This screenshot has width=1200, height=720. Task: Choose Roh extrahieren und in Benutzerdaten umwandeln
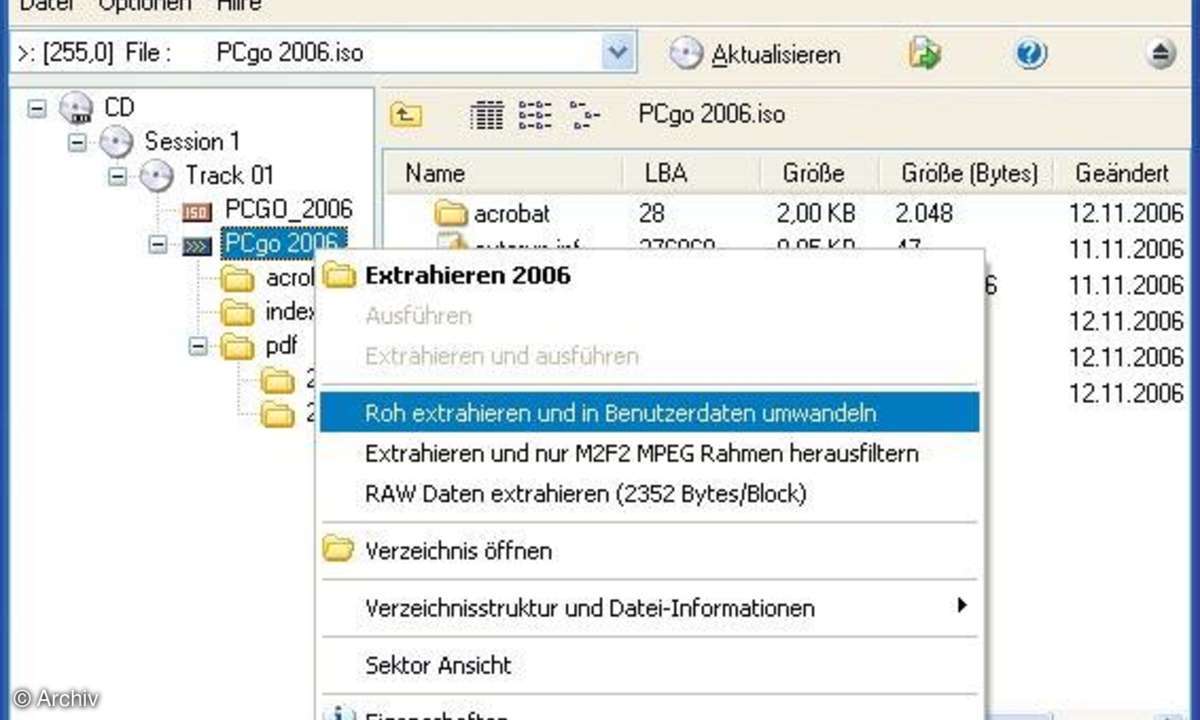click(648, 412)
